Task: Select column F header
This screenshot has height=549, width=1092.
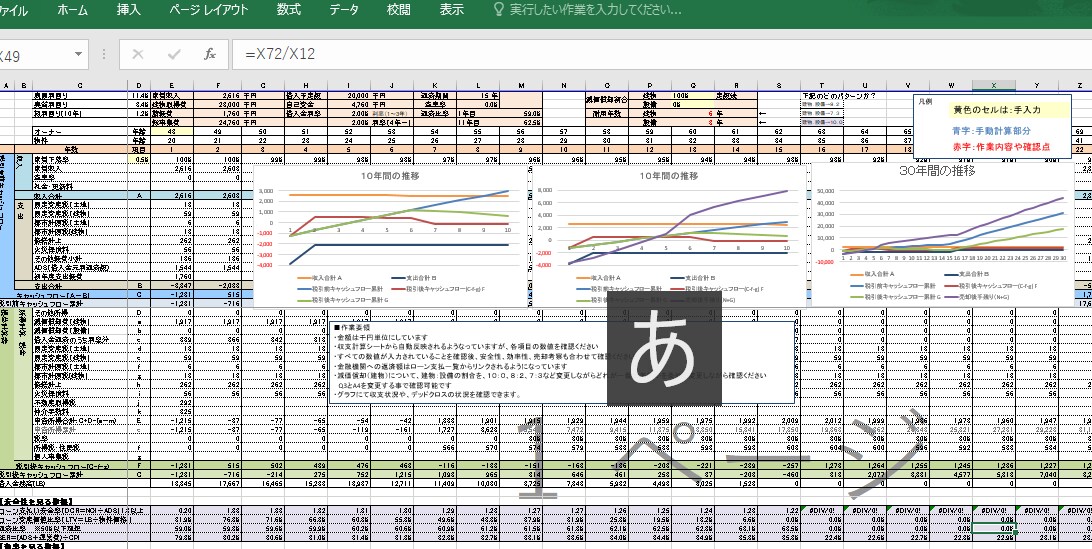Action: point(218,85)
